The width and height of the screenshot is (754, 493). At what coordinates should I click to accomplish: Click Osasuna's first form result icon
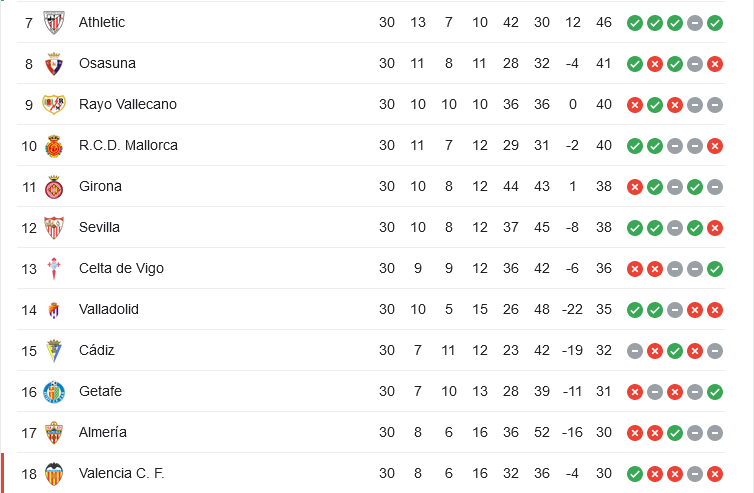(635, 63)
